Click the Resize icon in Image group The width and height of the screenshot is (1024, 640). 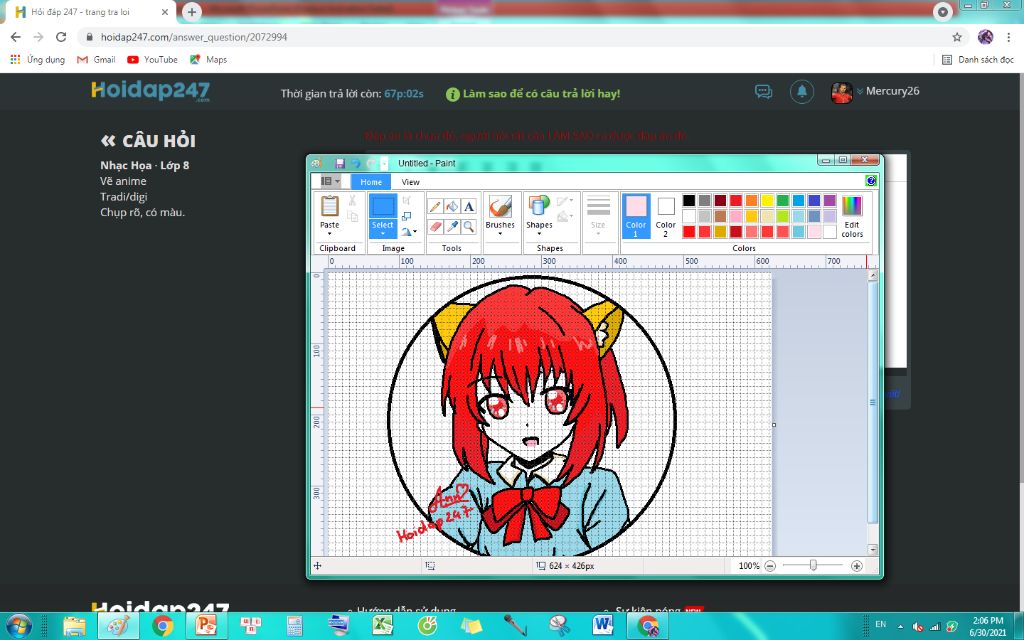406,216
